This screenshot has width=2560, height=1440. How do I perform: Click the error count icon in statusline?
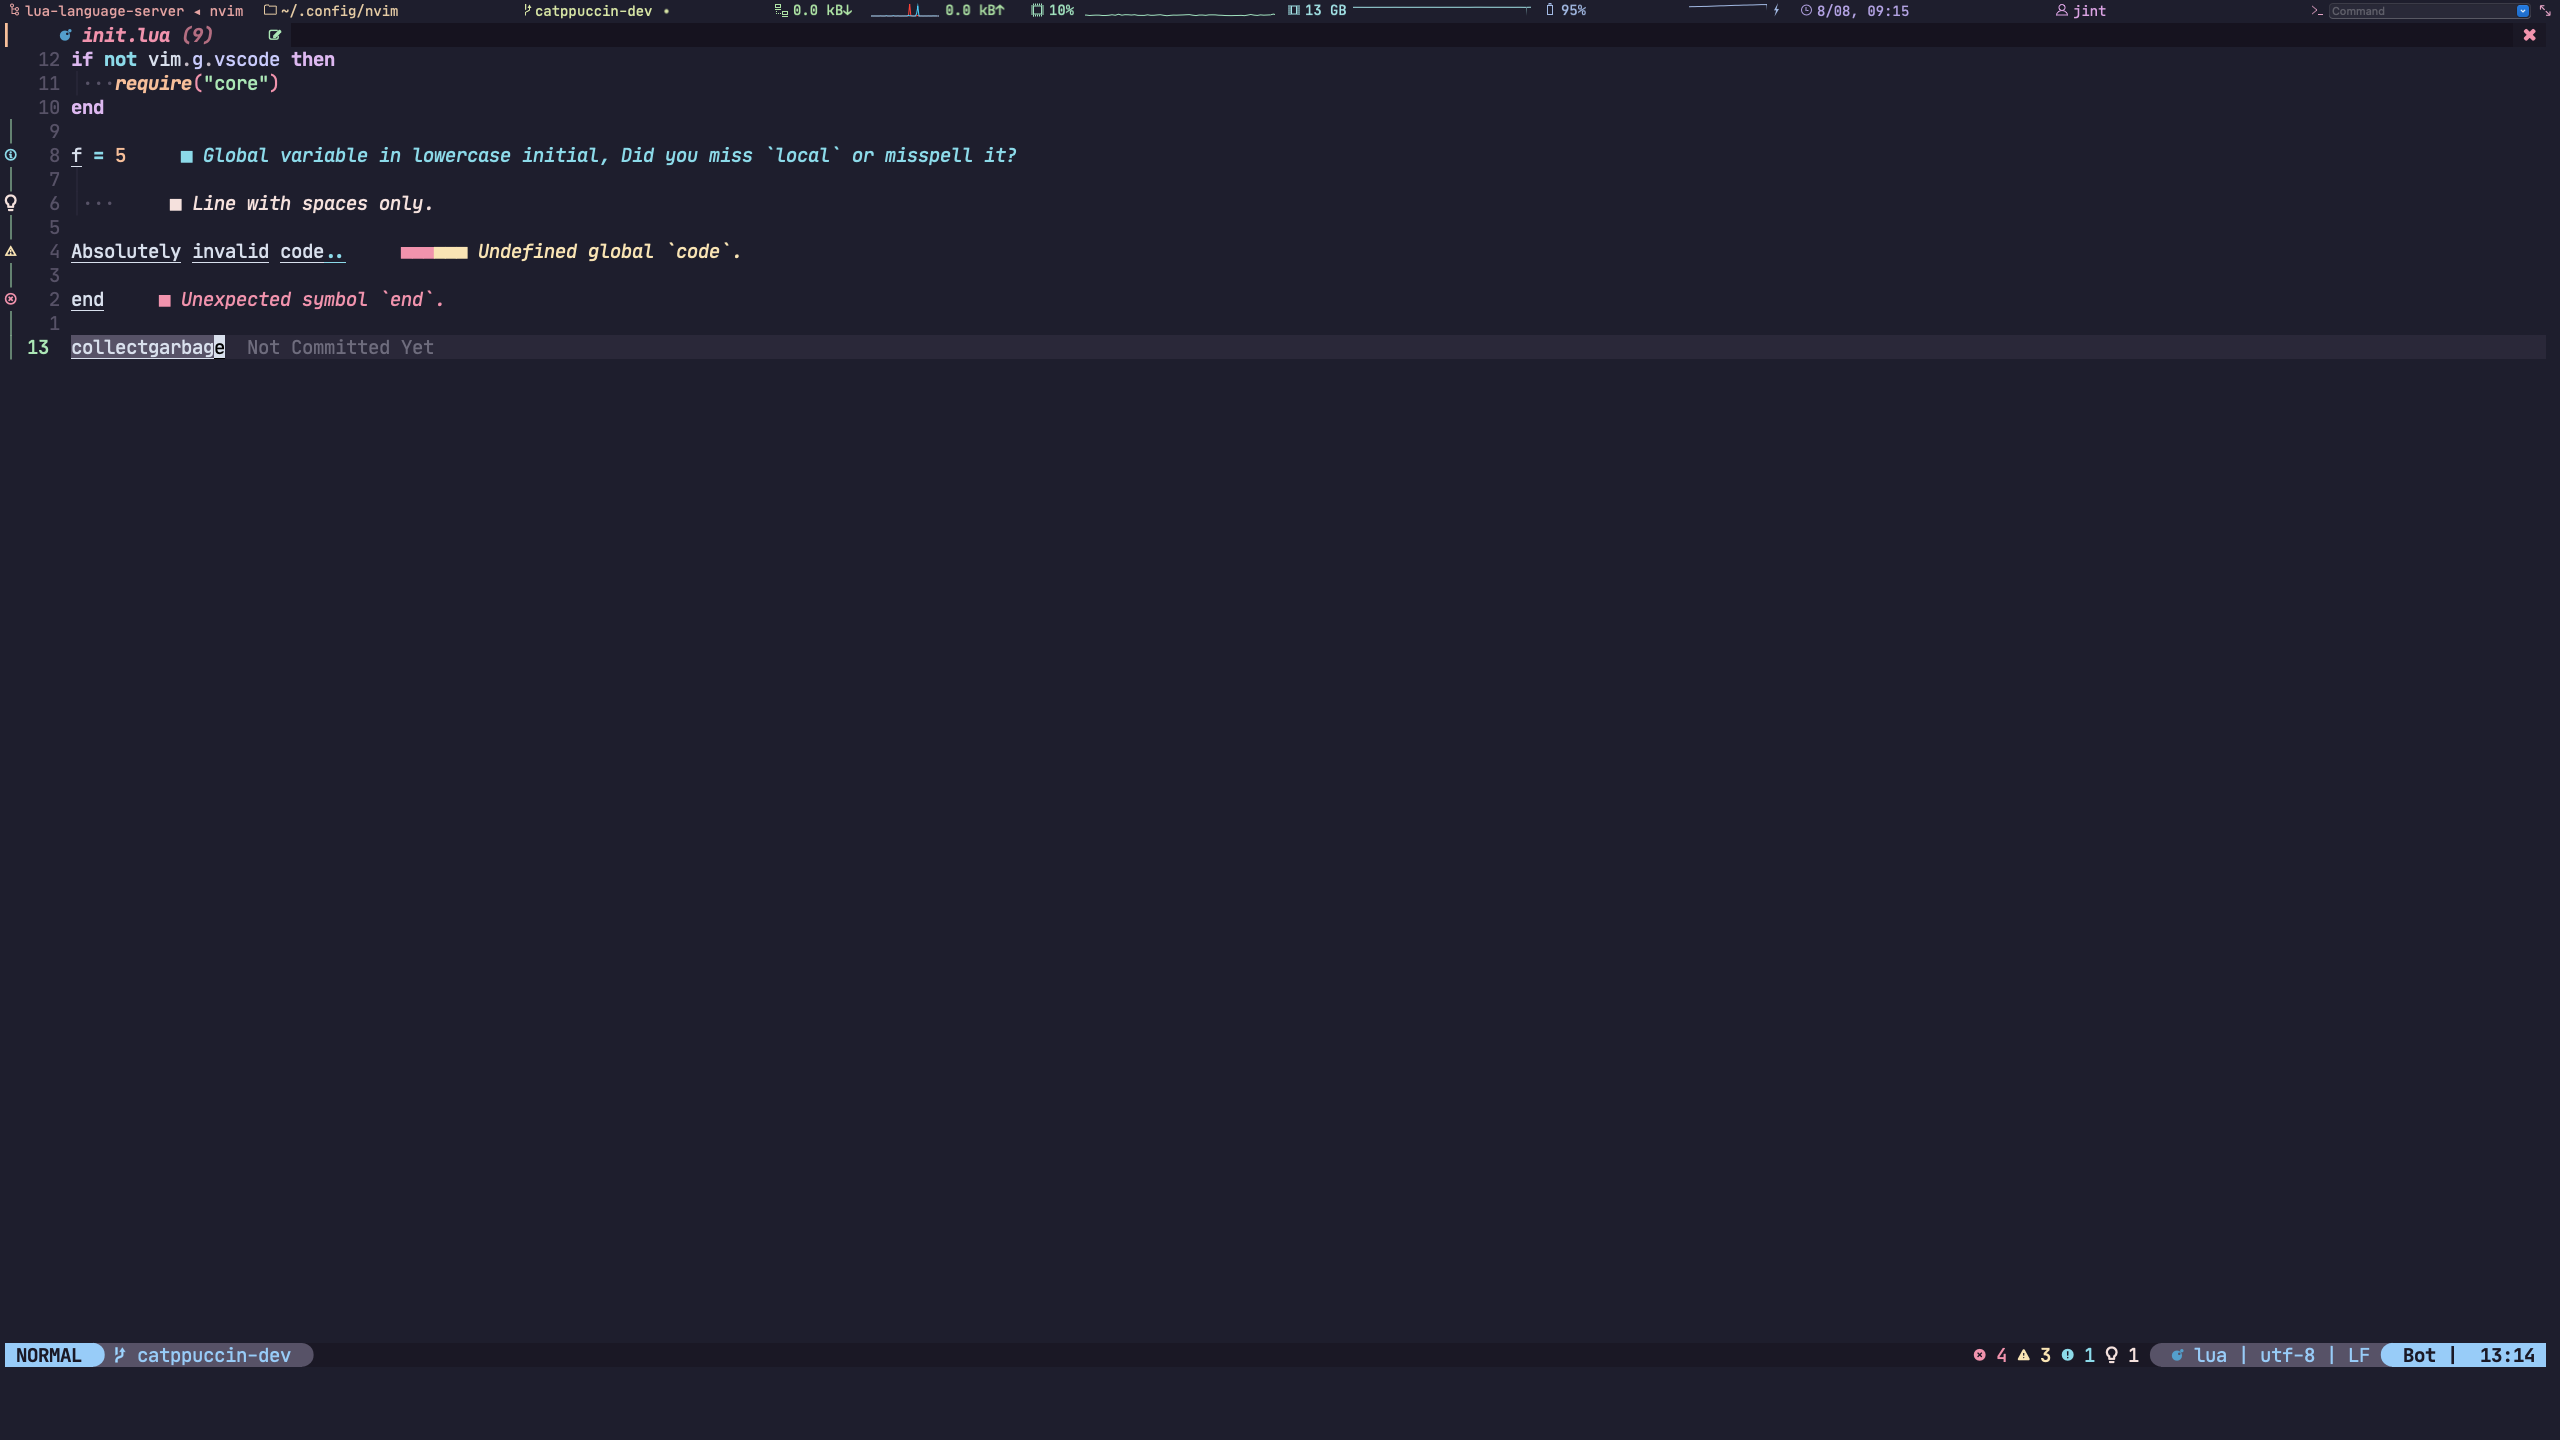coord(1979,1355)
